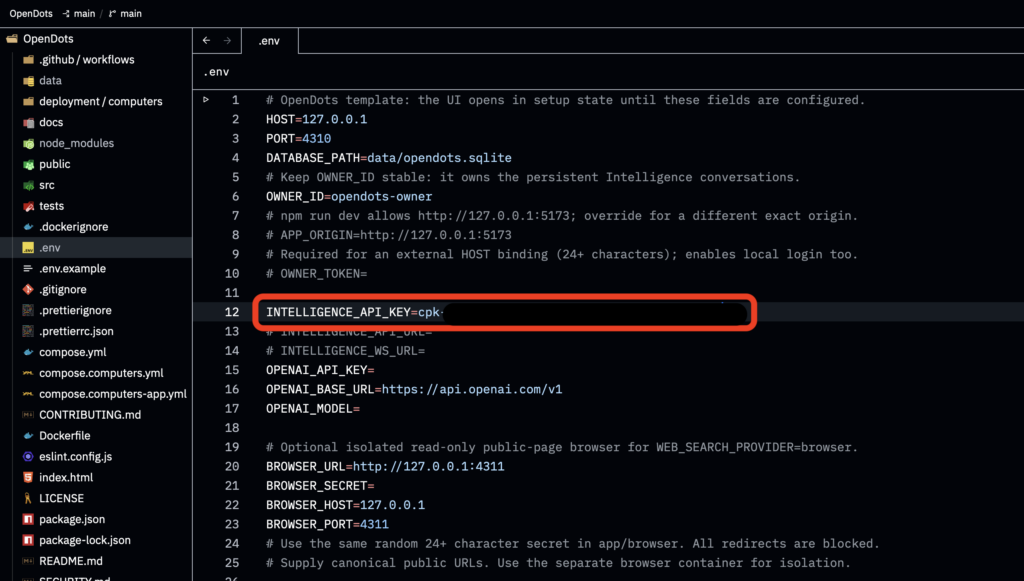This screenshot has height=581, width=1024.
Task: Click the DATABASE_PATH=data/opendots.sqlite line
Action: [x=389, y=158]
